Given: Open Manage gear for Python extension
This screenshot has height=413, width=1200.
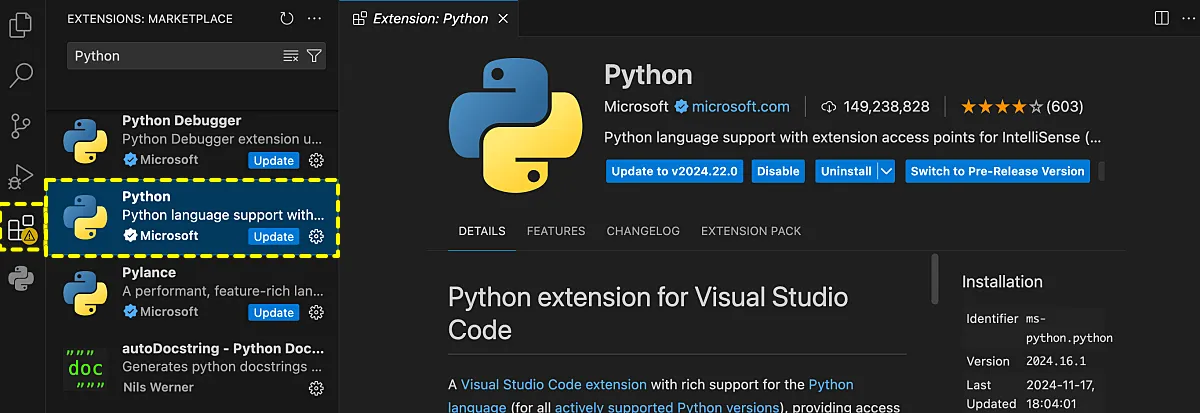Looking at the screenshot, I should [316, 236].
